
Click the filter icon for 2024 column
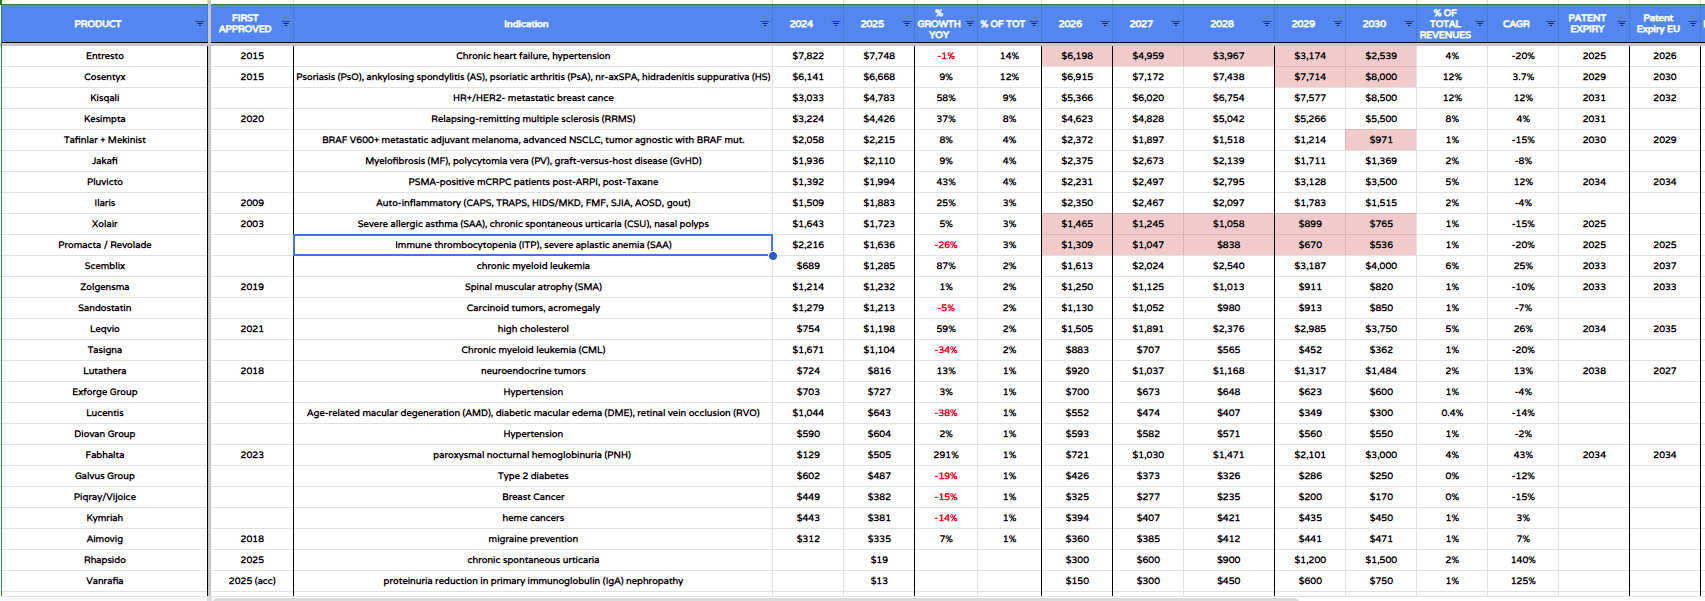coord(836,24)
